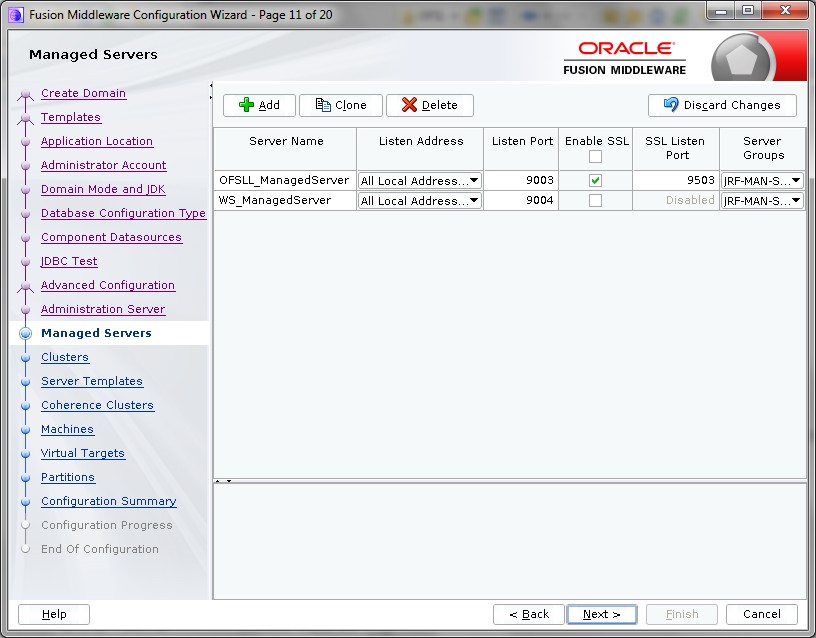
Task: Click the wizard title bar app icon
Action: pyautogui.click(x=16, y=15)
